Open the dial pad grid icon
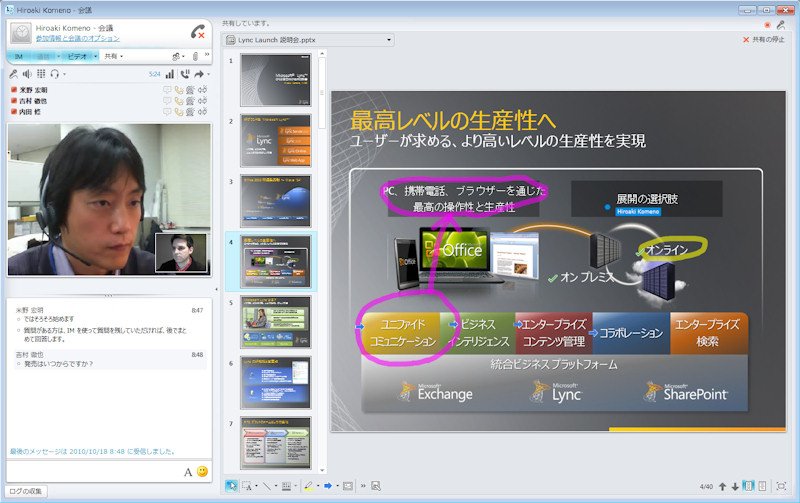This screenshot has width=800, height=503. click(x=41, y=74)
